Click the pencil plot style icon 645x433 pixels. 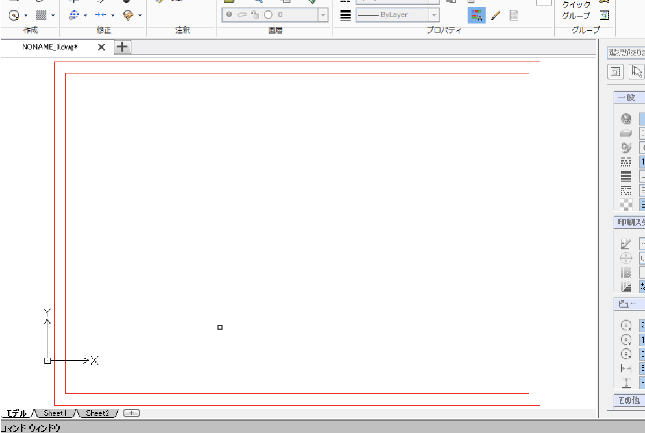click(626, 244)
